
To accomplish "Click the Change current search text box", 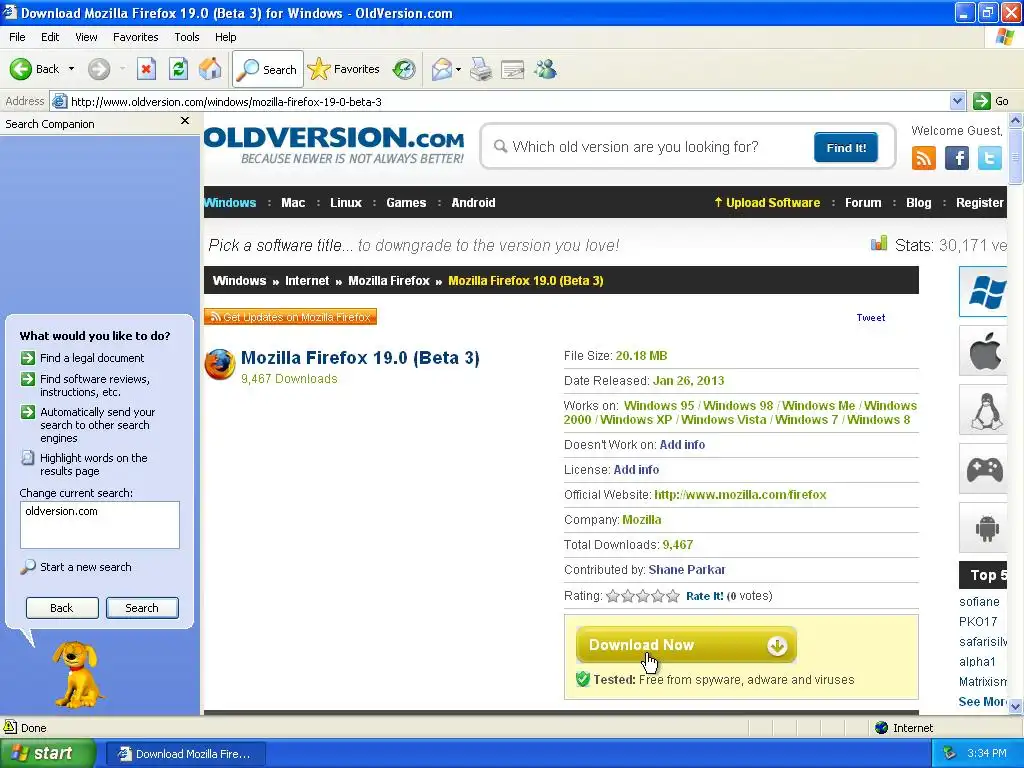I will (100, 524).
